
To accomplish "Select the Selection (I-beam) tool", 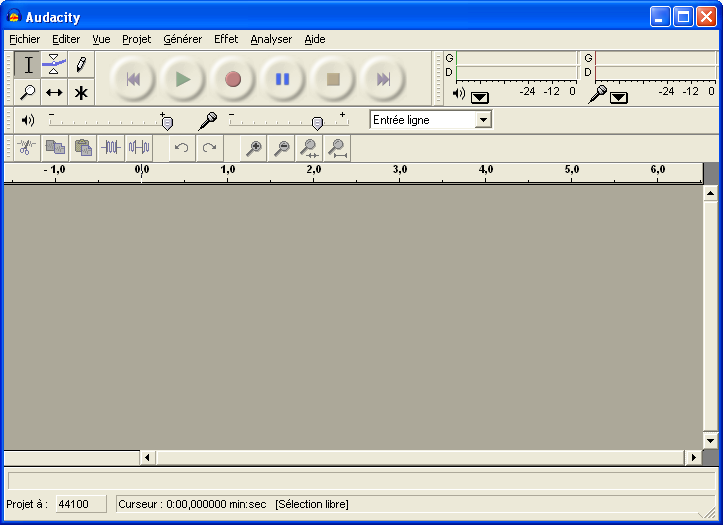I will click(28, 64).
